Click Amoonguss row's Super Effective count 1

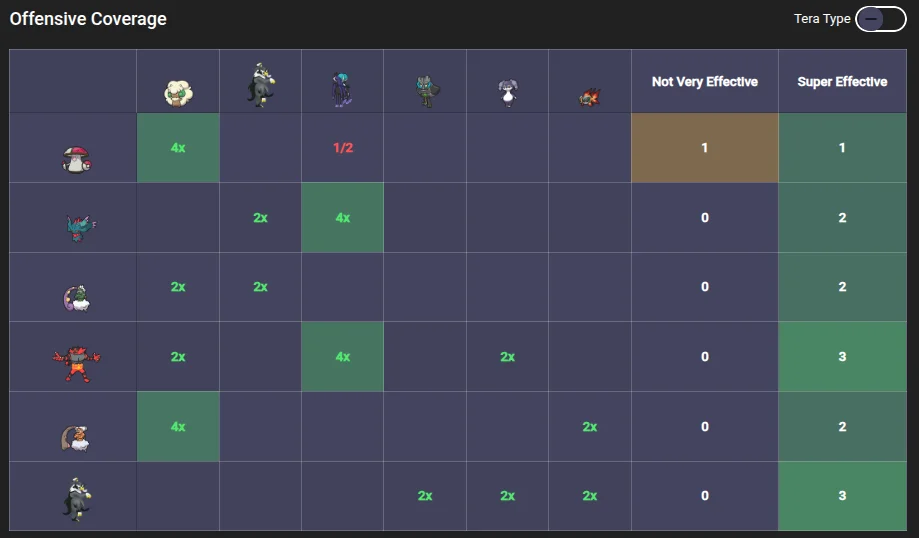tap(842, 148)
